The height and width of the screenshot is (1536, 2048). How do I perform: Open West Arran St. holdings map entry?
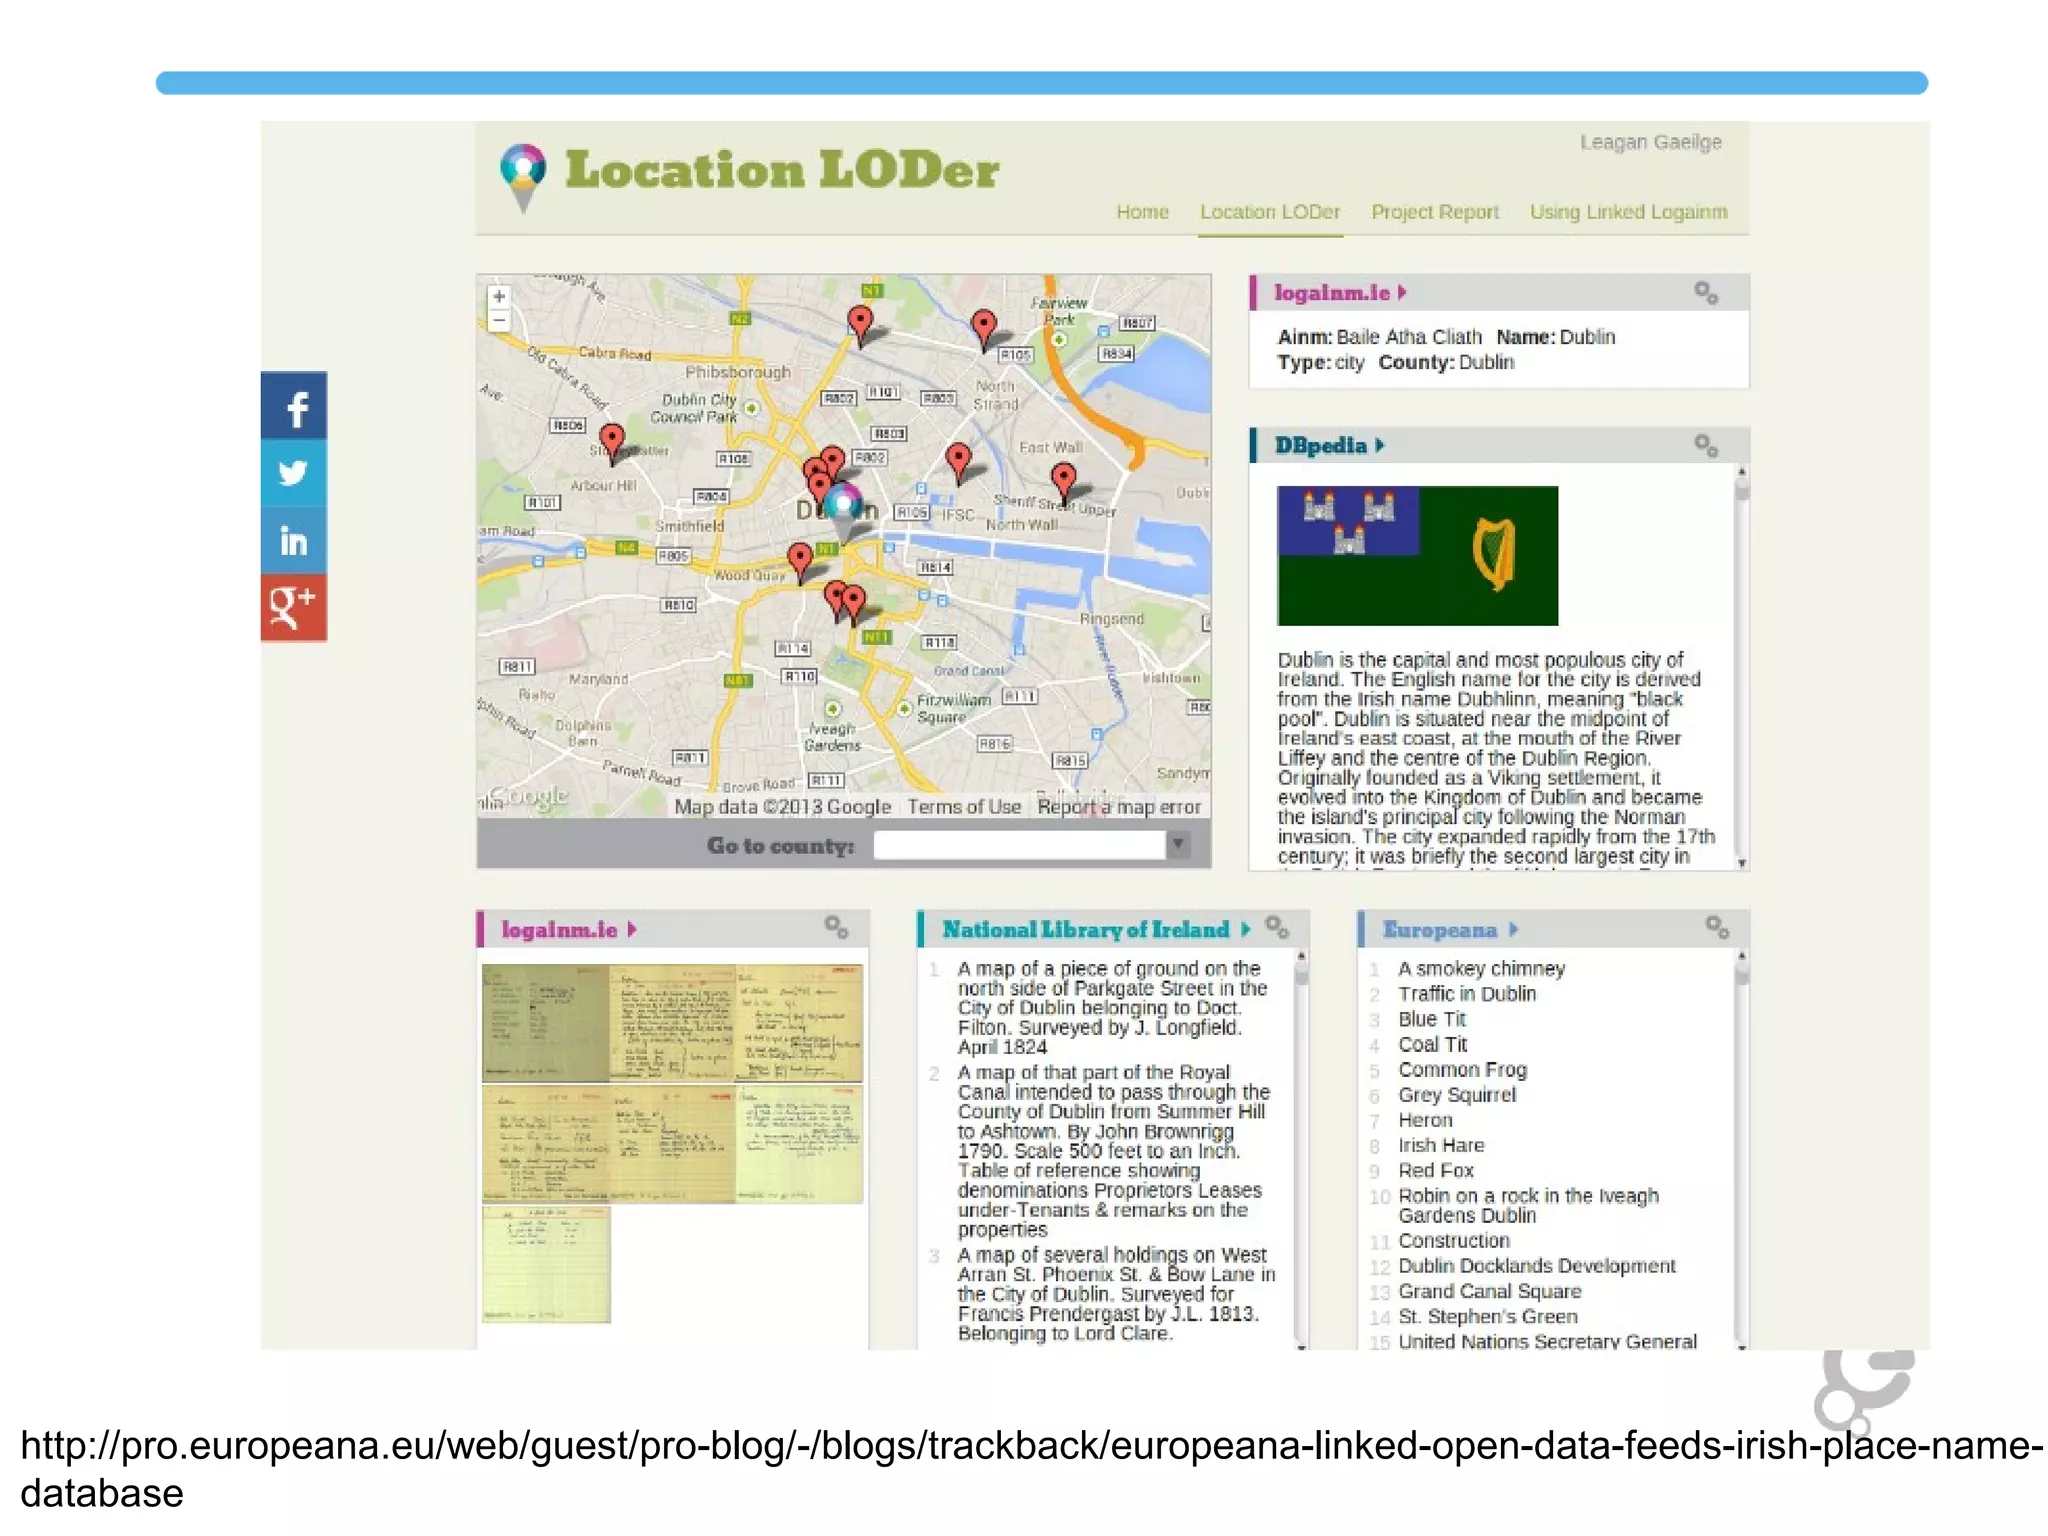1116,1293
